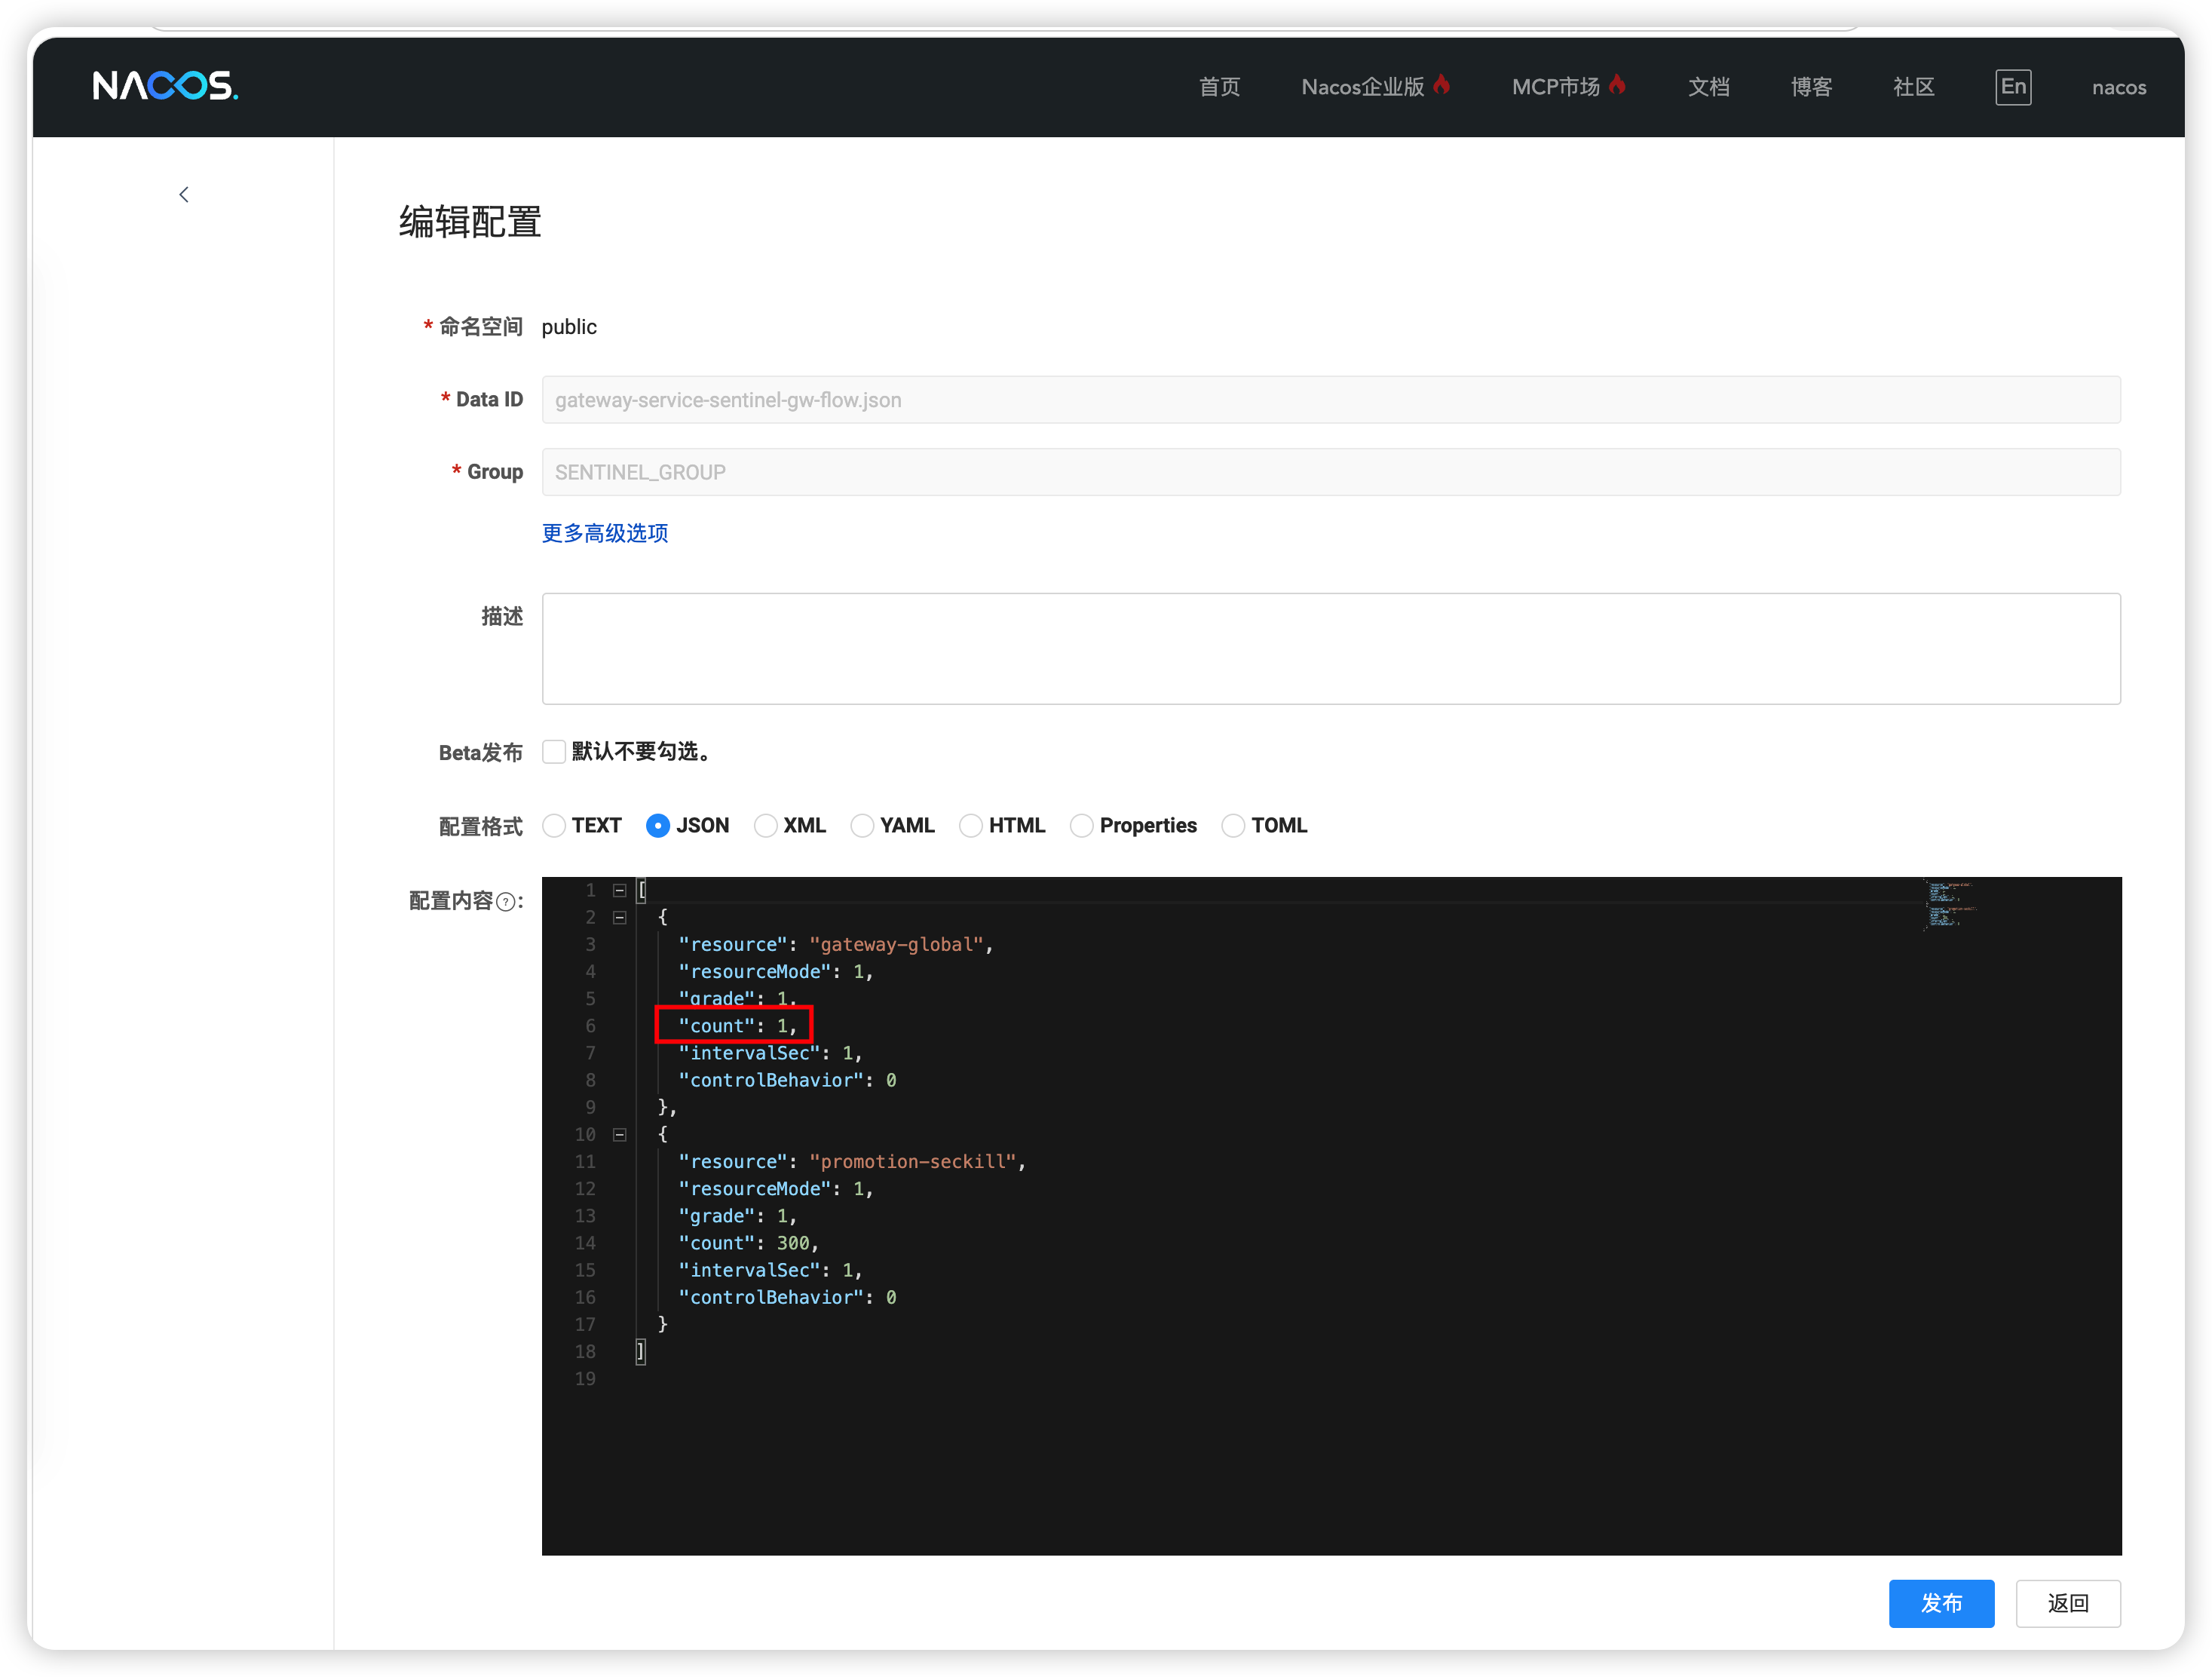
Task: Click the "count": 1 line in editor
Action: click(737, 1026)
